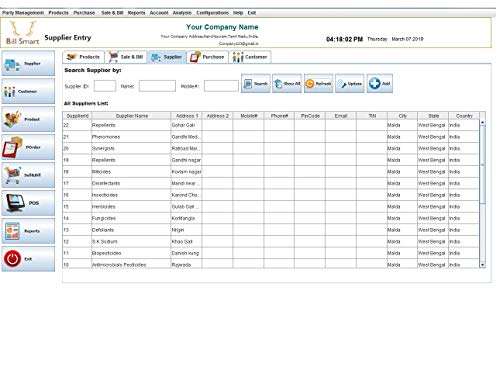Focus the Supplier ID search field

tap(105, 86)
